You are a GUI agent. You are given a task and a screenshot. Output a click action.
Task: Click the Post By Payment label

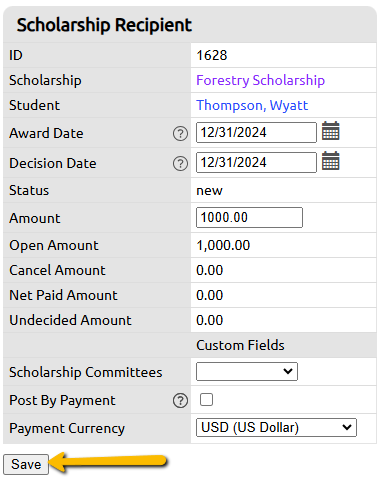(62, 401)
